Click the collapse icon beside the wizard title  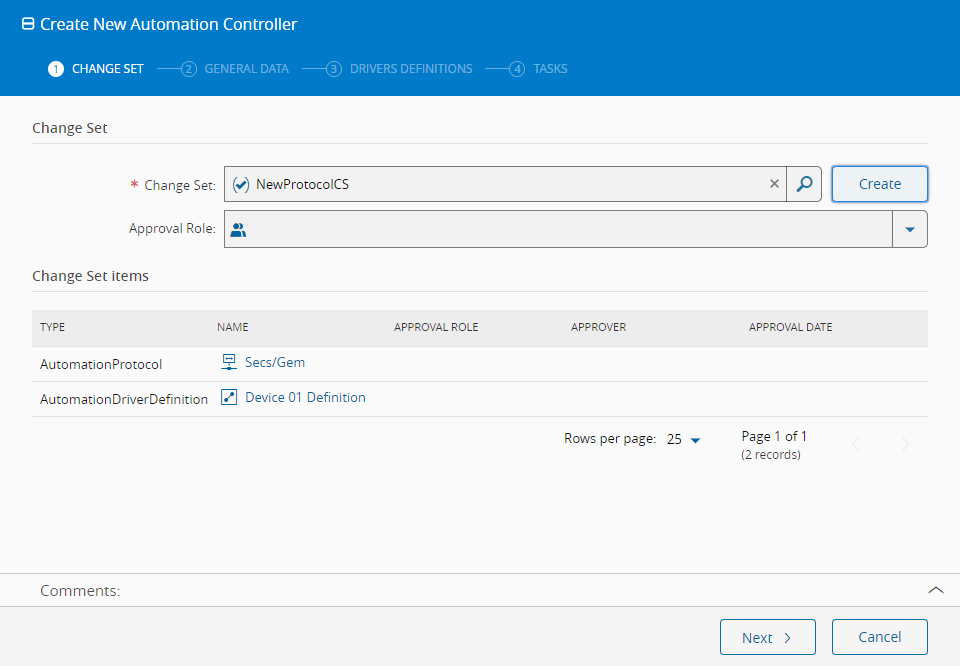pos(28,24)
